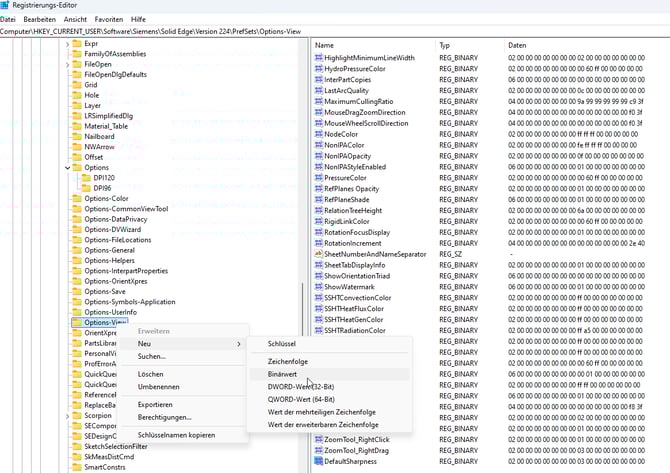Choose Binärwert from the Neu submenu
The height and width of the screenshot is (473, 670).
(283, 374)
